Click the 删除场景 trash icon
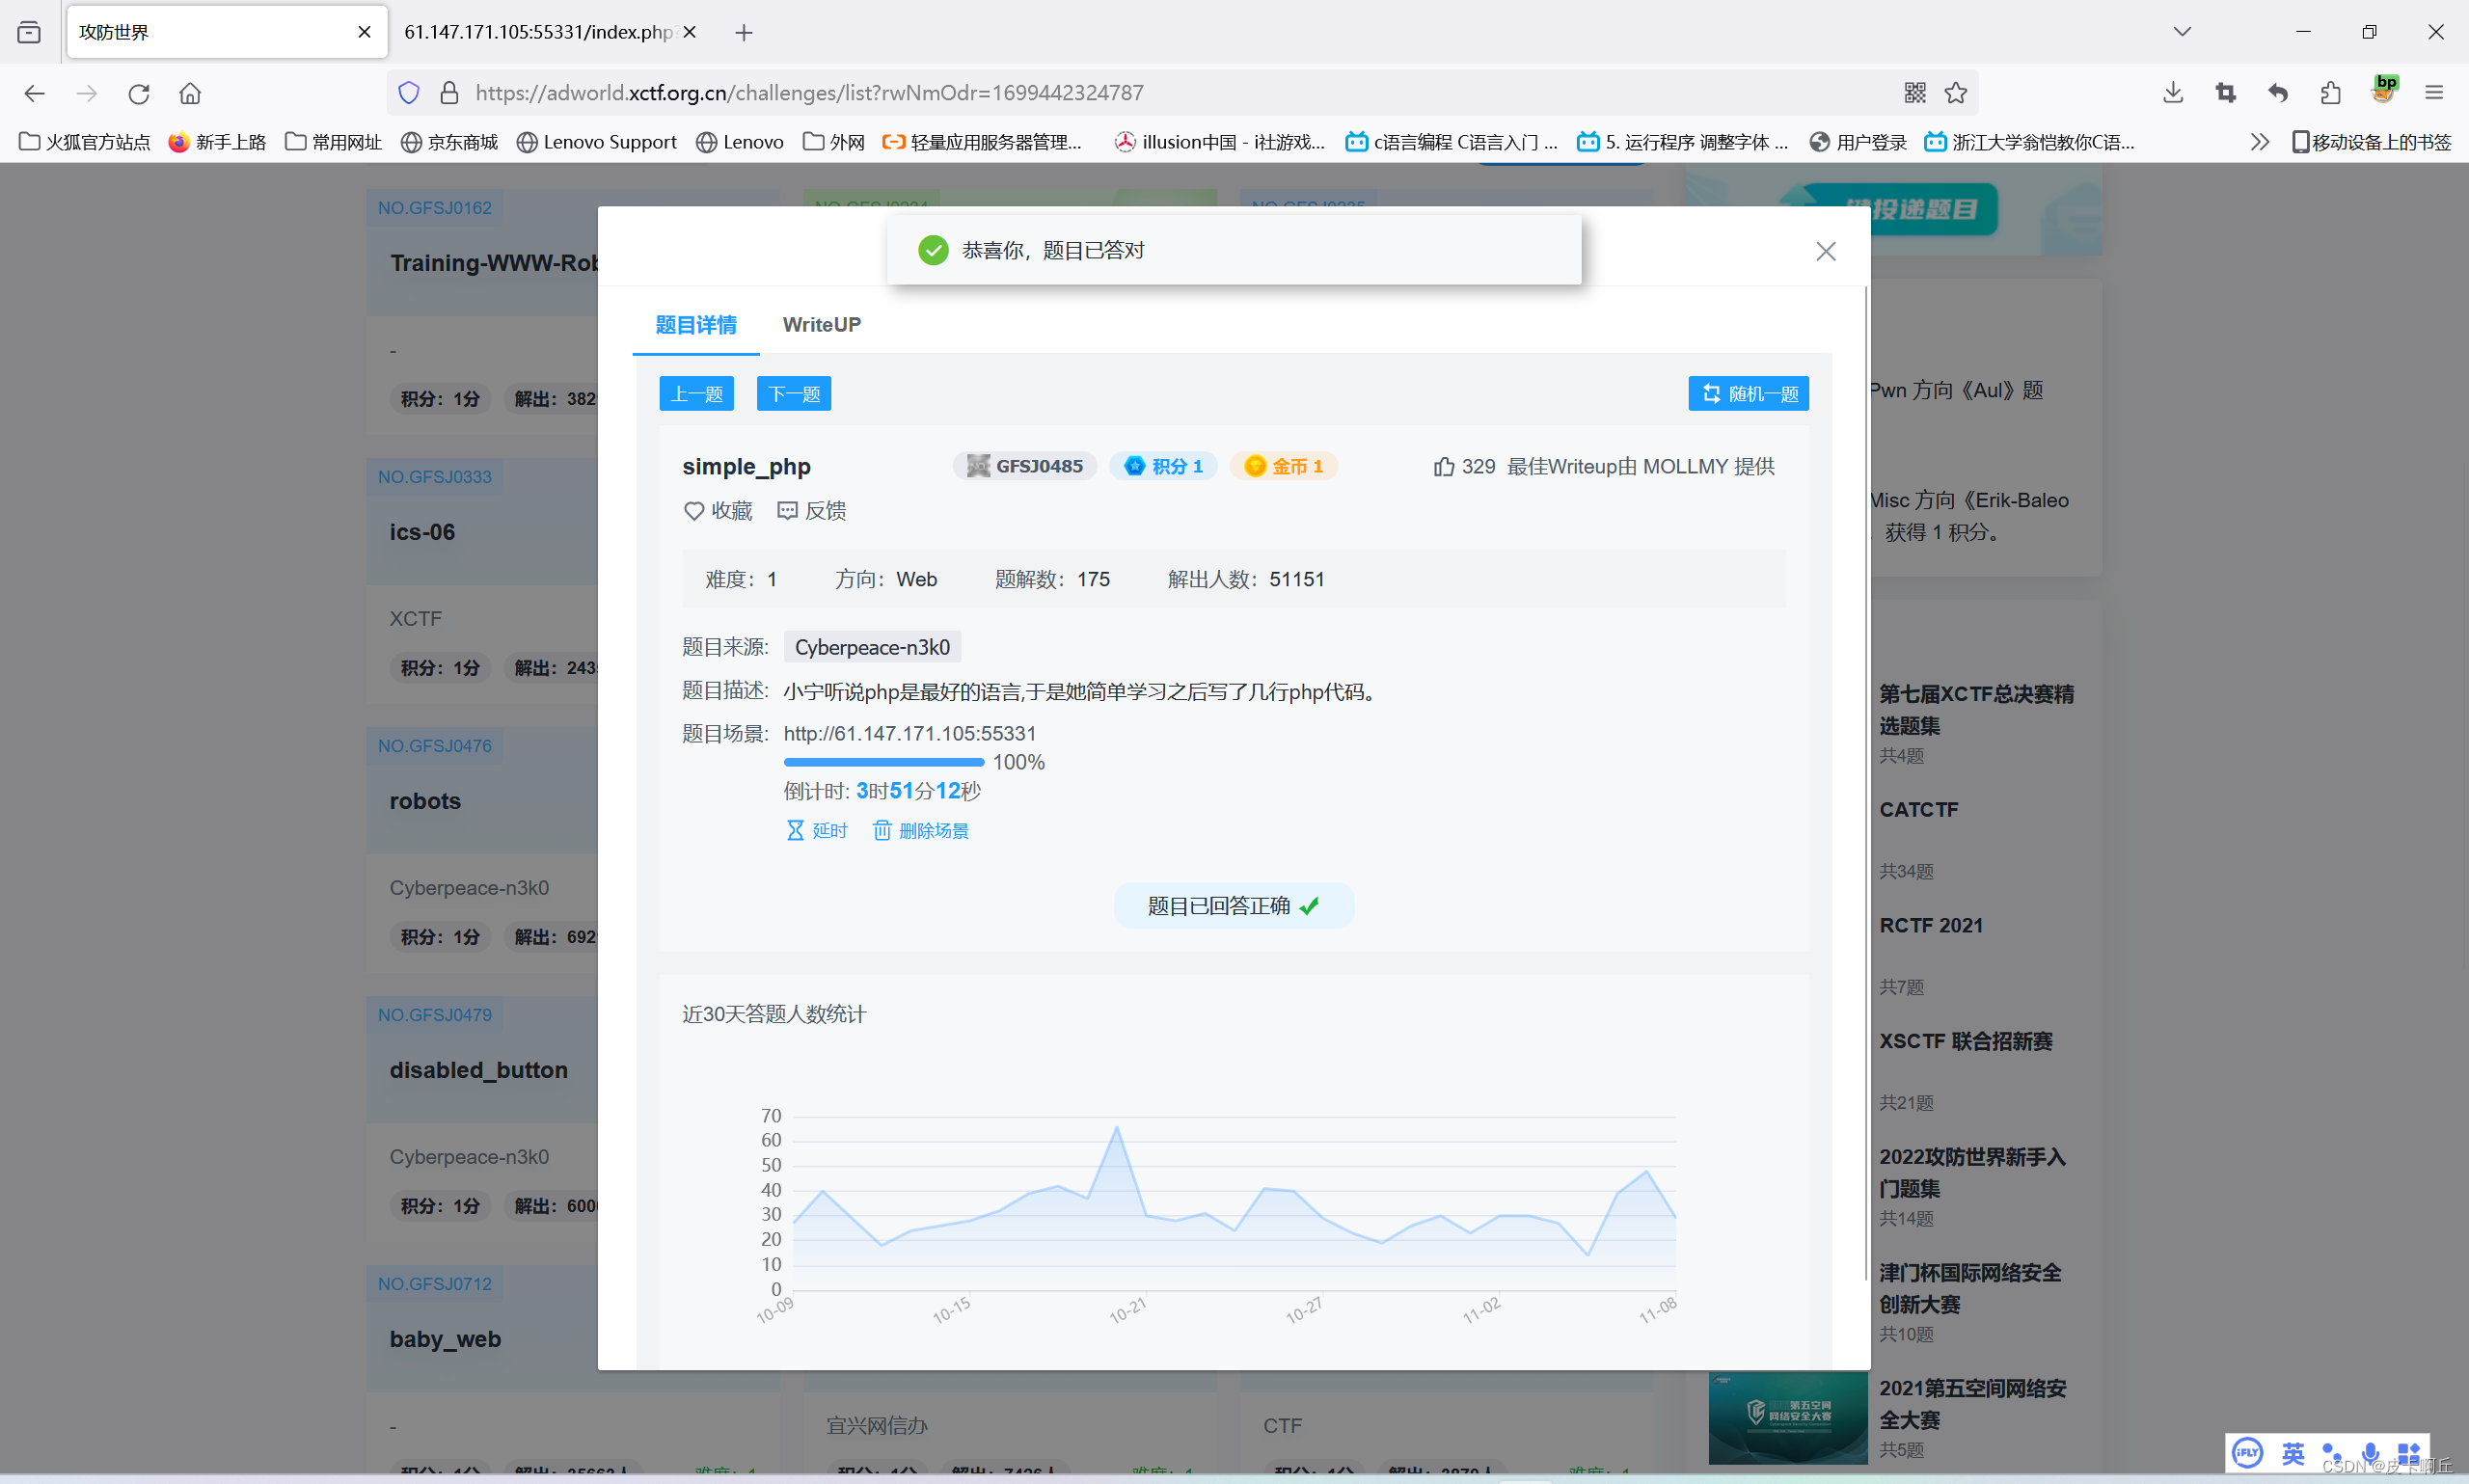 (884, 830)
